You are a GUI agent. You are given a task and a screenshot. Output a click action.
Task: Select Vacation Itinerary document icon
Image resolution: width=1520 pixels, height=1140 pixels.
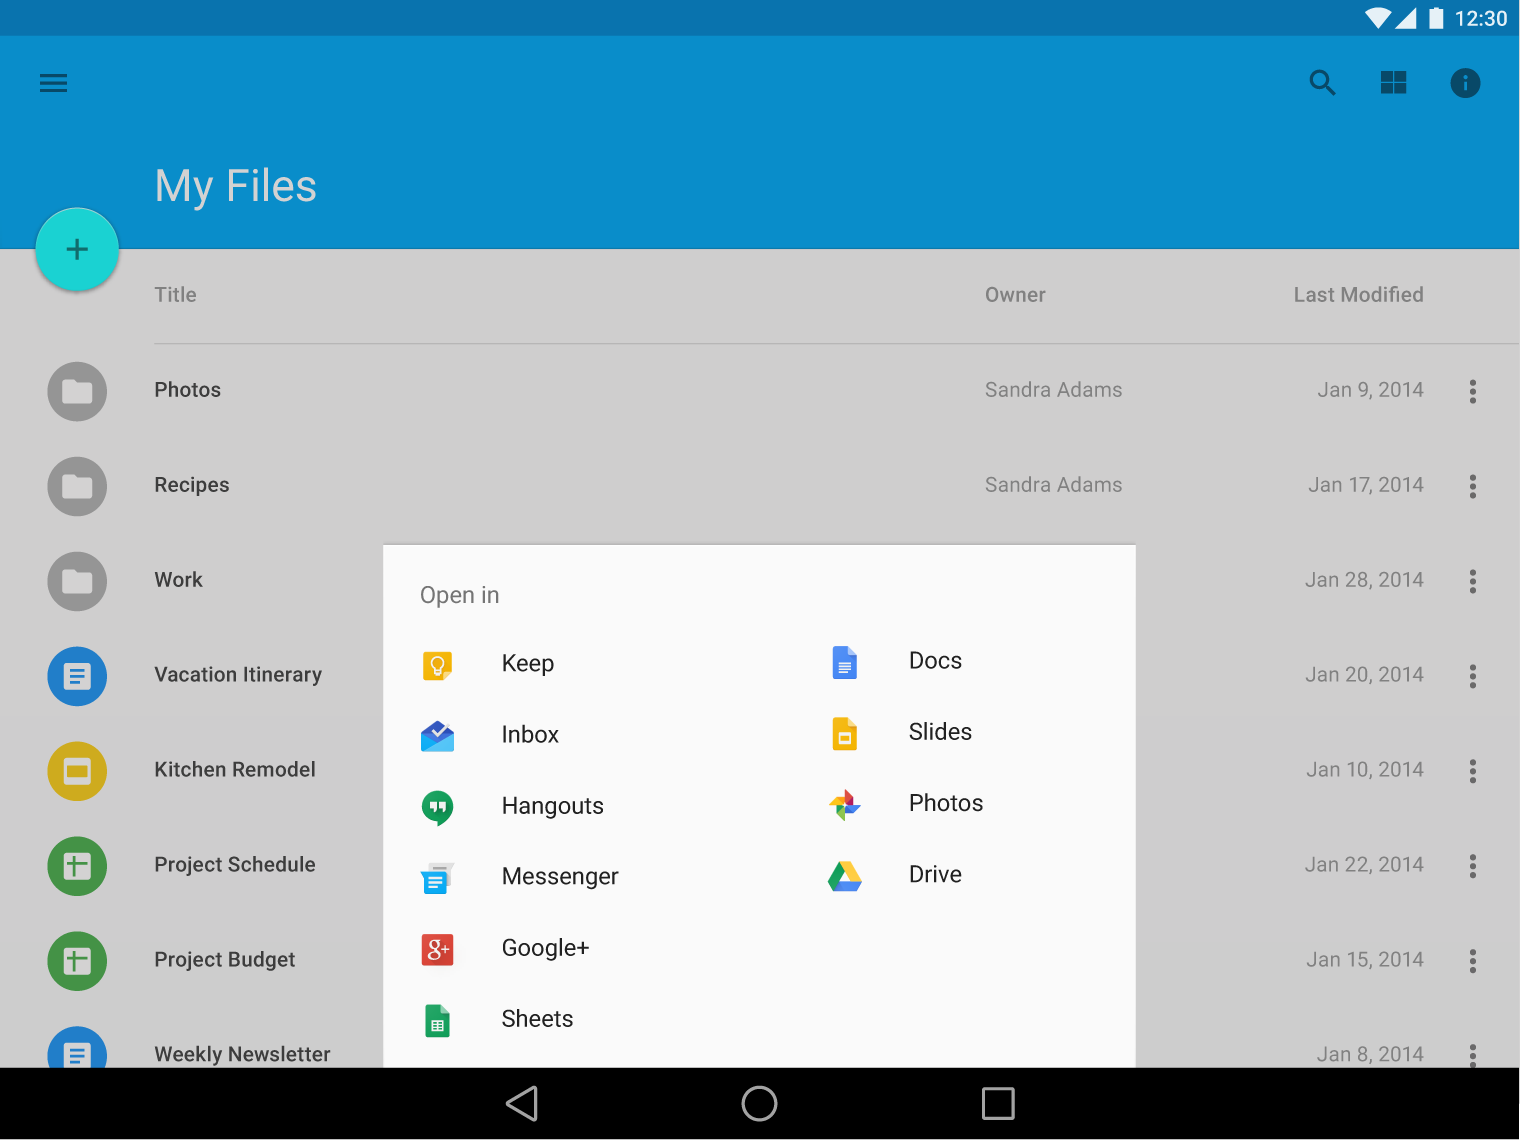click(77, 676)
